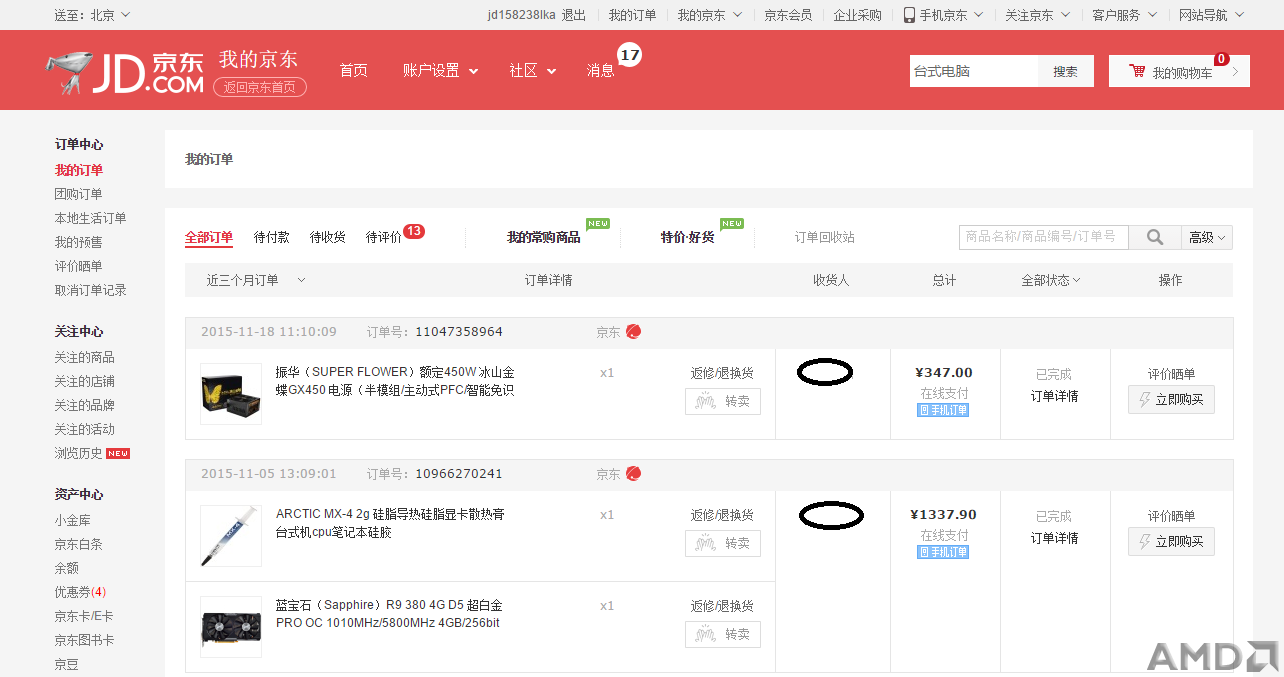Open 我的订单 top bar link
This screenshot has width=1284, height=677.
click(x=633, y=15)
